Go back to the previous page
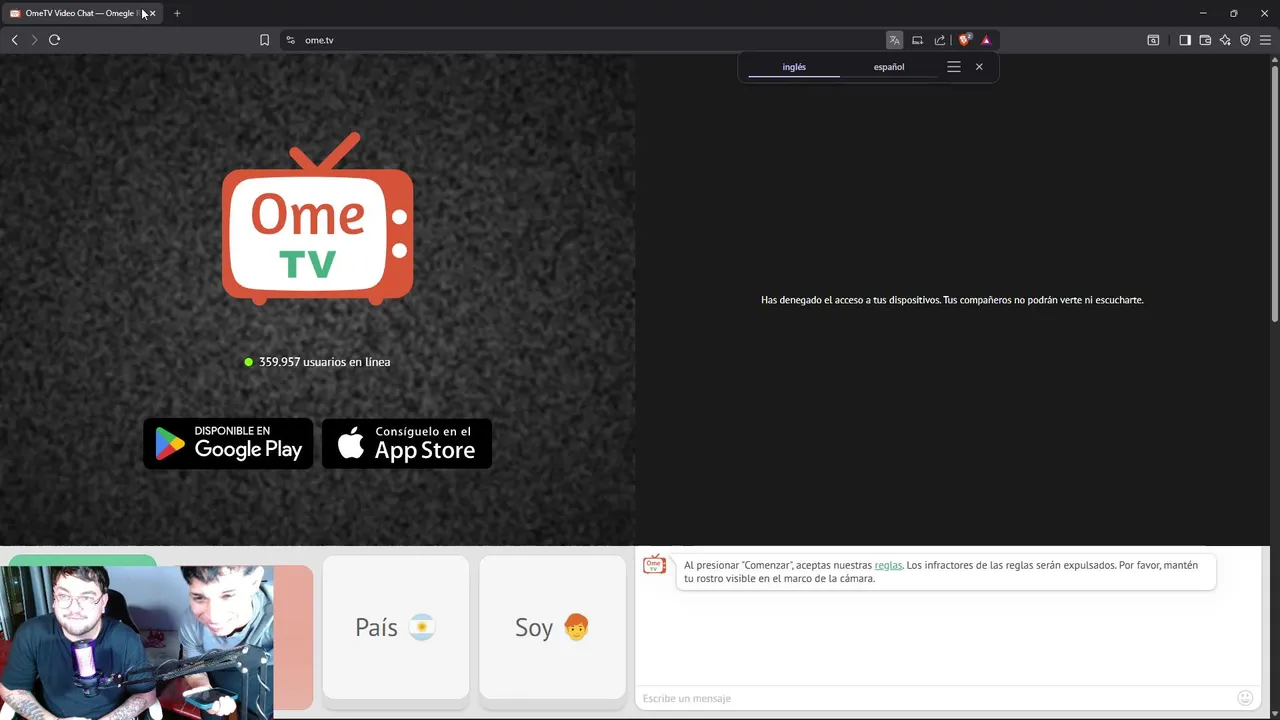Screen dimensions: 1280x720 click(x=14, y=40)
